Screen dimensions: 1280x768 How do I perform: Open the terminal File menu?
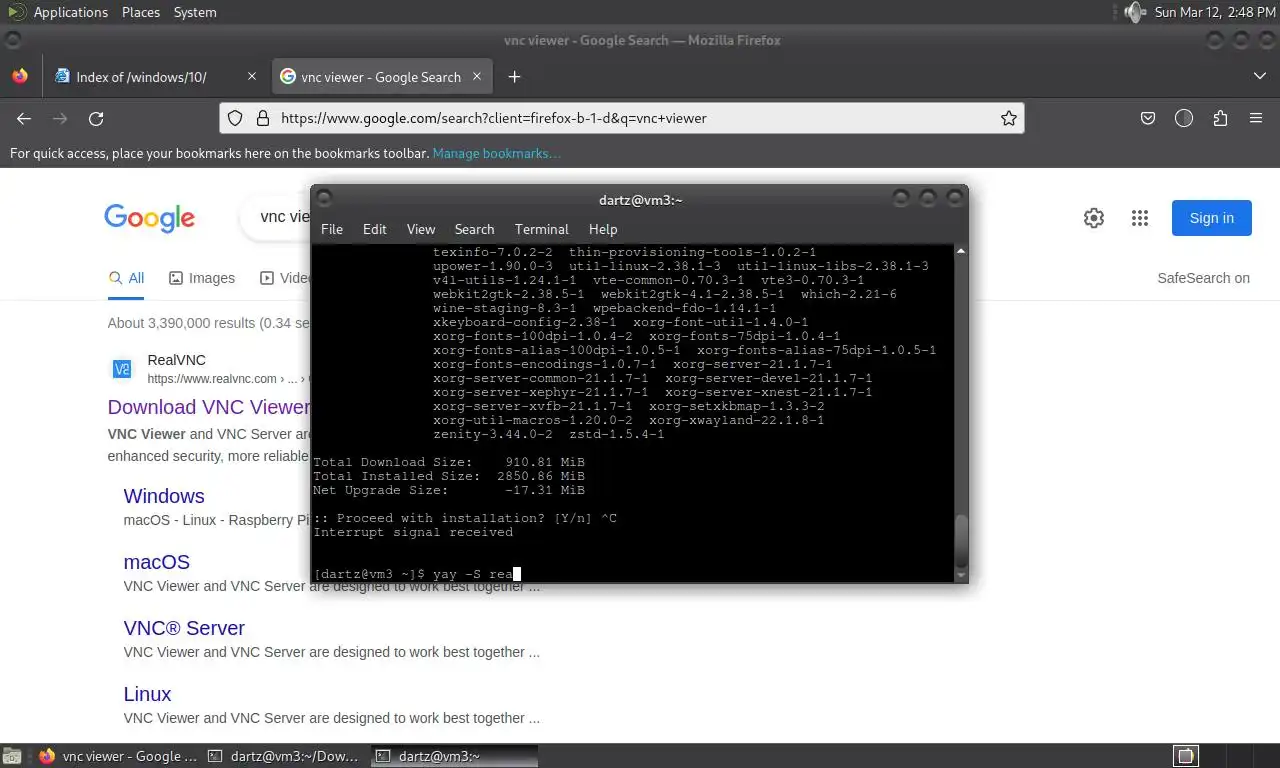pos(332,229)
